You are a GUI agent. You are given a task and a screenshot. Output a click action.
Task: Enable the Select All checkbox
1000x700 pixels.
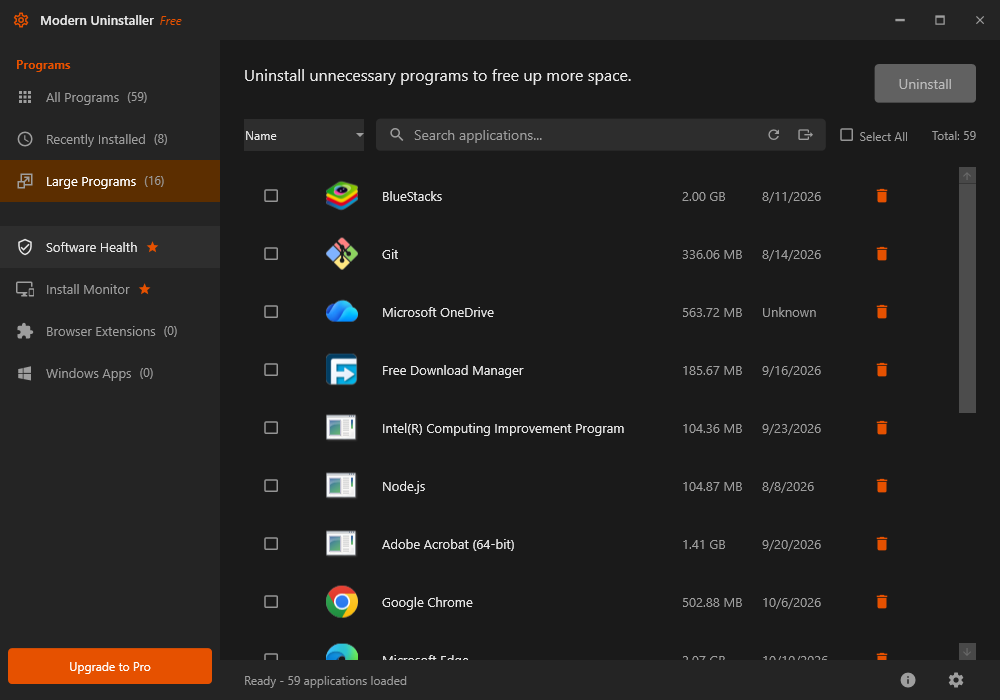pos(846,135)
